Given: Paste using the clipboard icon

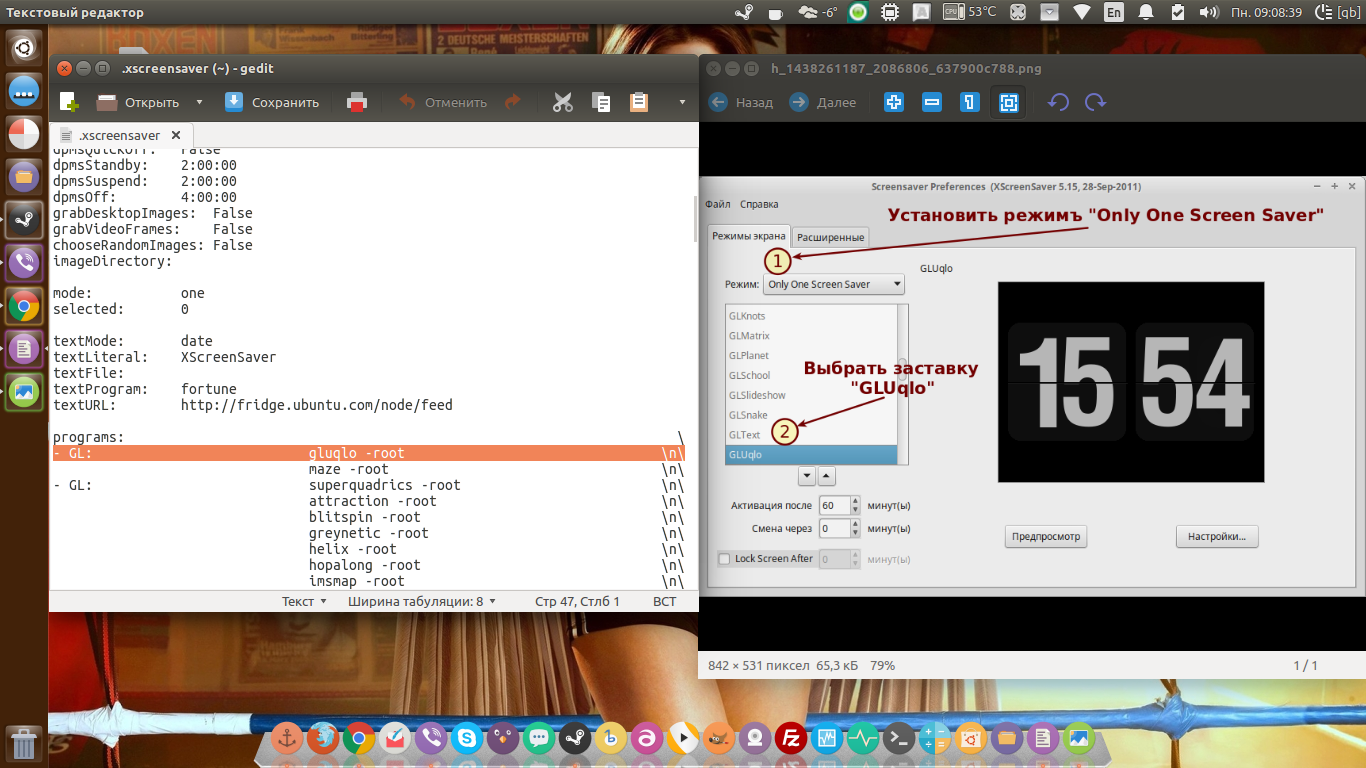Looking at the screenshot, I should pyautogui.click(x=638, y=102).
